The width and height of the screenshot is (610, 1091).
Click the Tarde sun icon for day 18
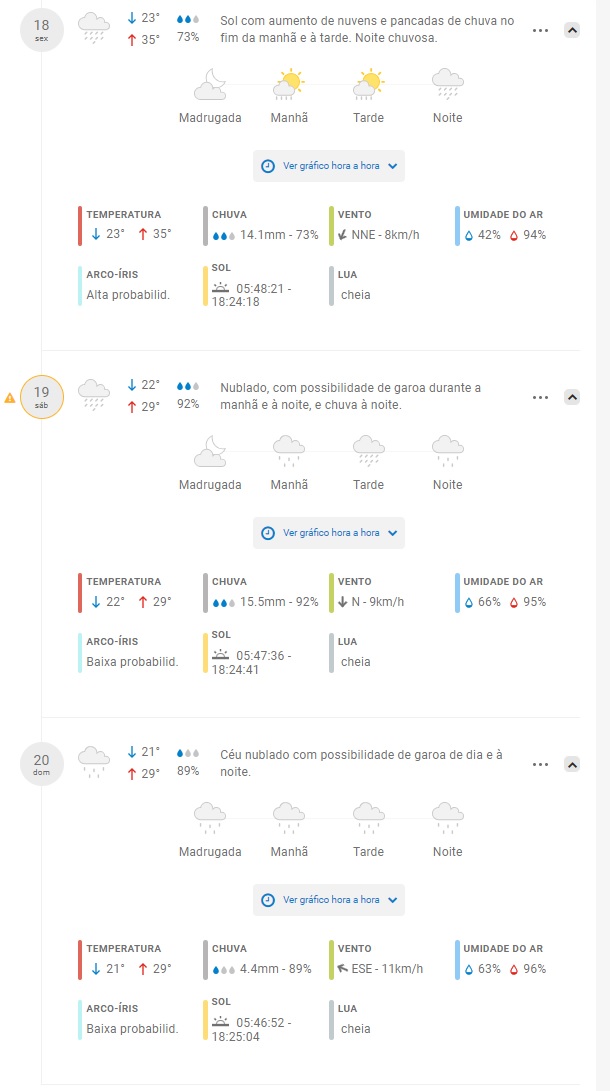[x=369, y=85]
